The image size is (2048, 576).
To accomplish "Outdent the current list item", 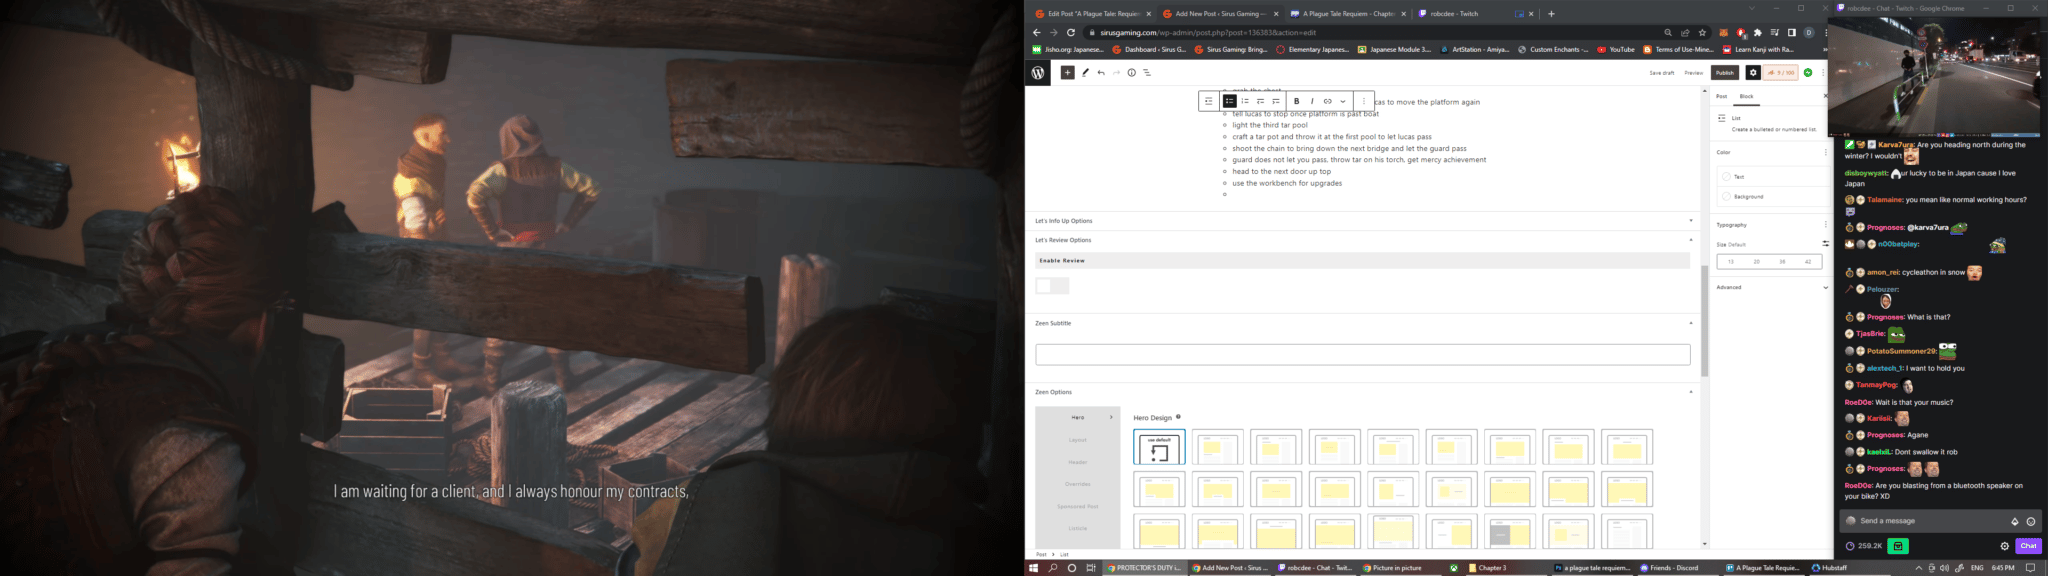I will (x=1260, y=101).
